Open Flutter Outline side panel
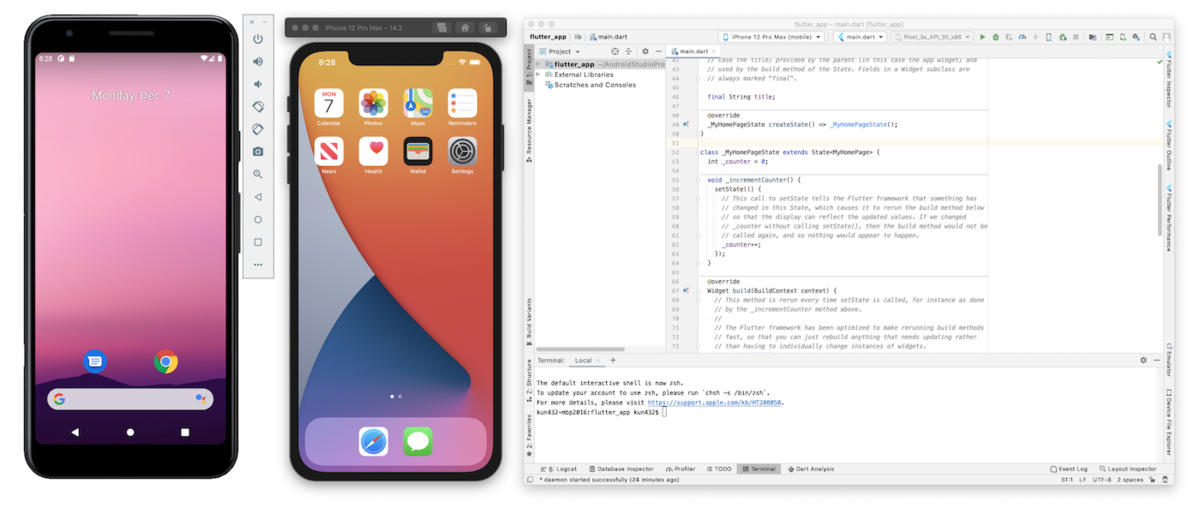 (x=1168, y=148)
